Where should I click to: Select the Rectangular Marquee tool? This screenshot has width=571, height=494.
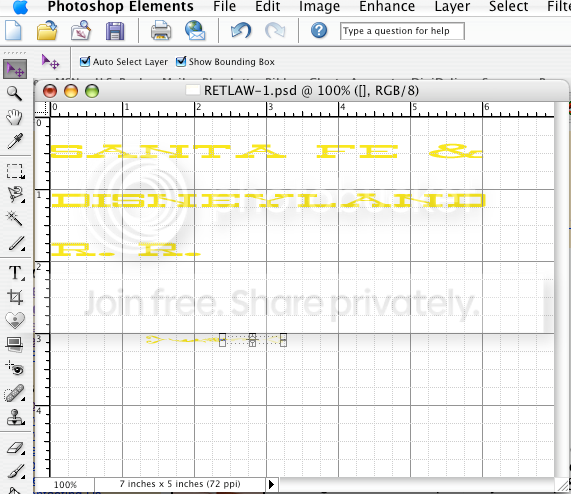(15, 171)
